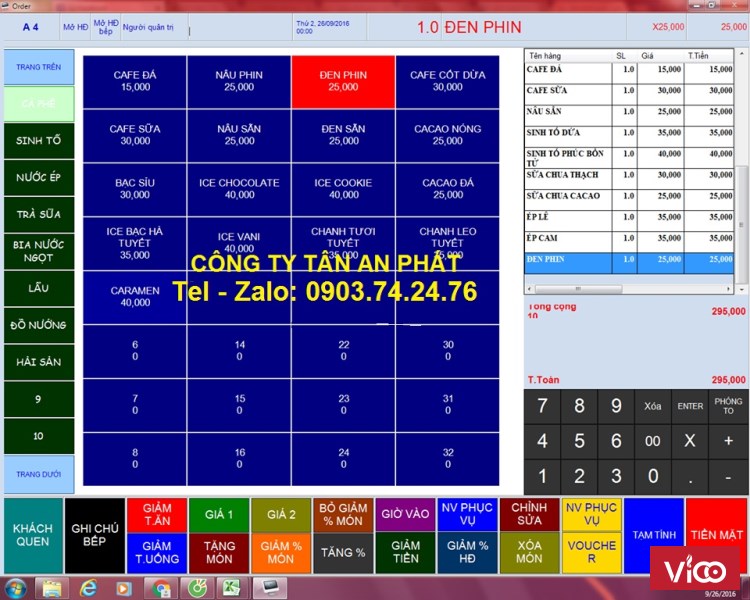Image resolution: width=750 pixels, height=600 pixels.
Task: Pay with TIỀN MẶT button
Action: 717,535
